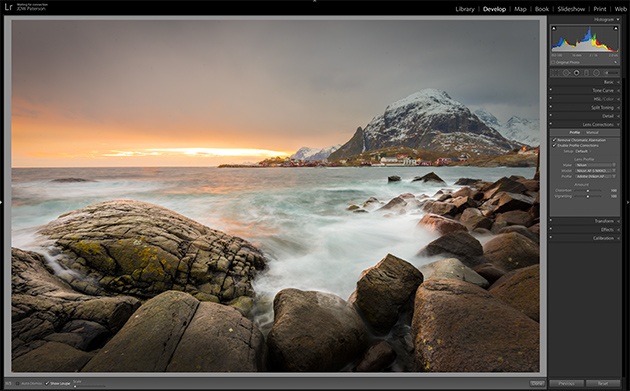Switch to the Manual tab in Lens Corrections
630x391 pixels.
pos(592,132)
